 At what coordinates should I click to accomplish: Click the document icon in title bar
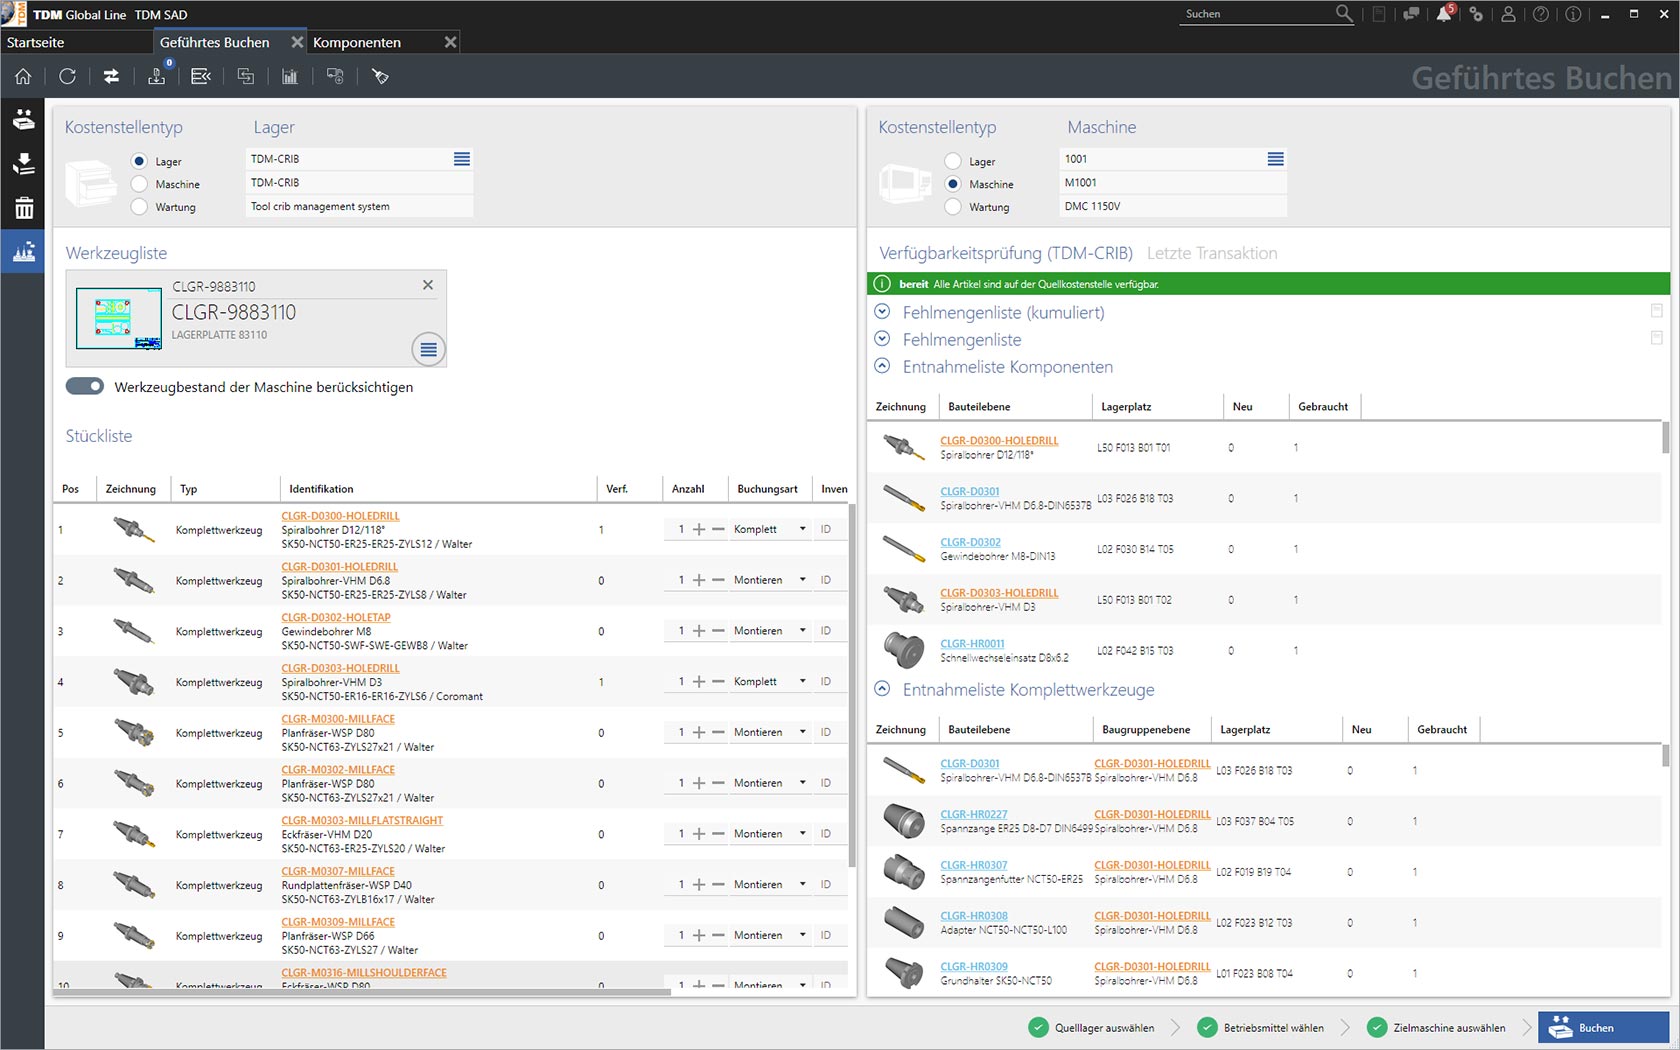click(x=1379, y=14)
